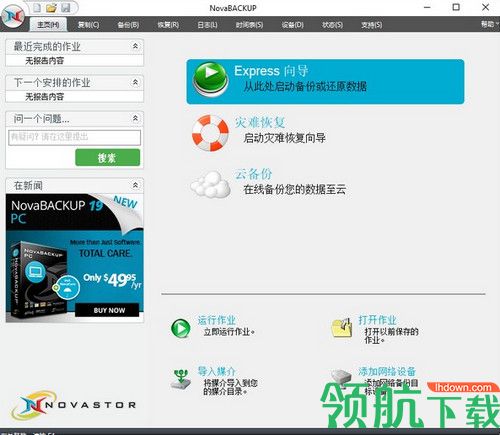Click the NovaStor logo at the bottom left
This screenshot has height=435, width=500.
point(73,405)
